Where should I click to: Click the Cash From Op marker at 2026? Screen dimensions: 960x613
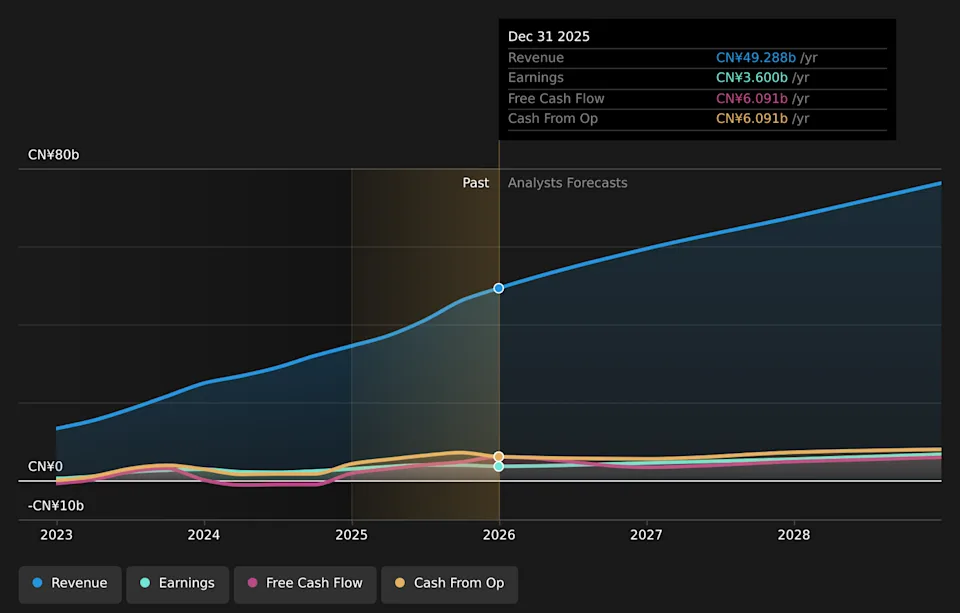499,456
